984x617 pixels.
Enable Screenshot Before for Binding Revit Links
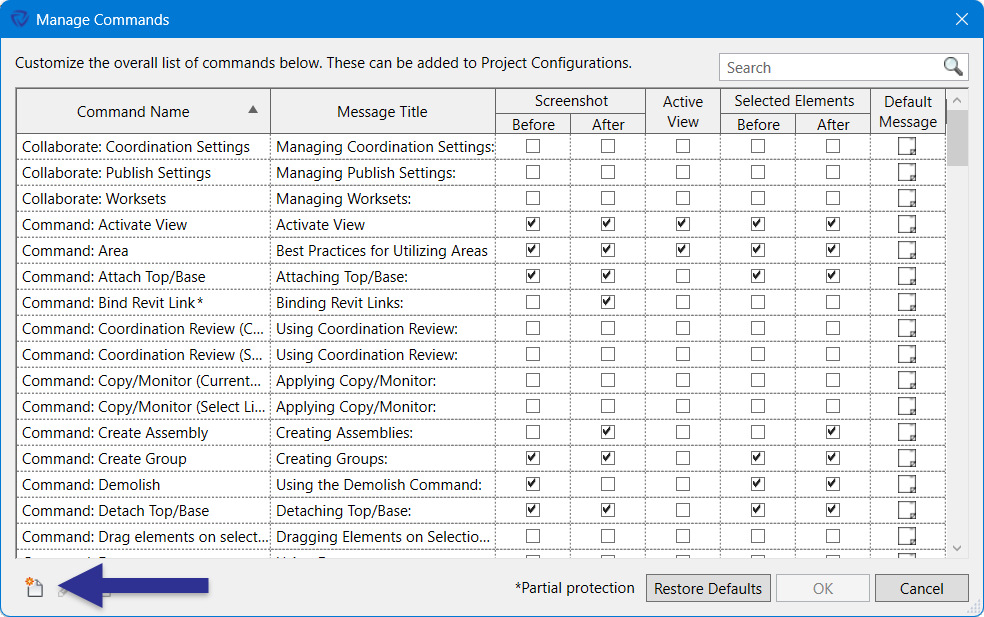533,302
